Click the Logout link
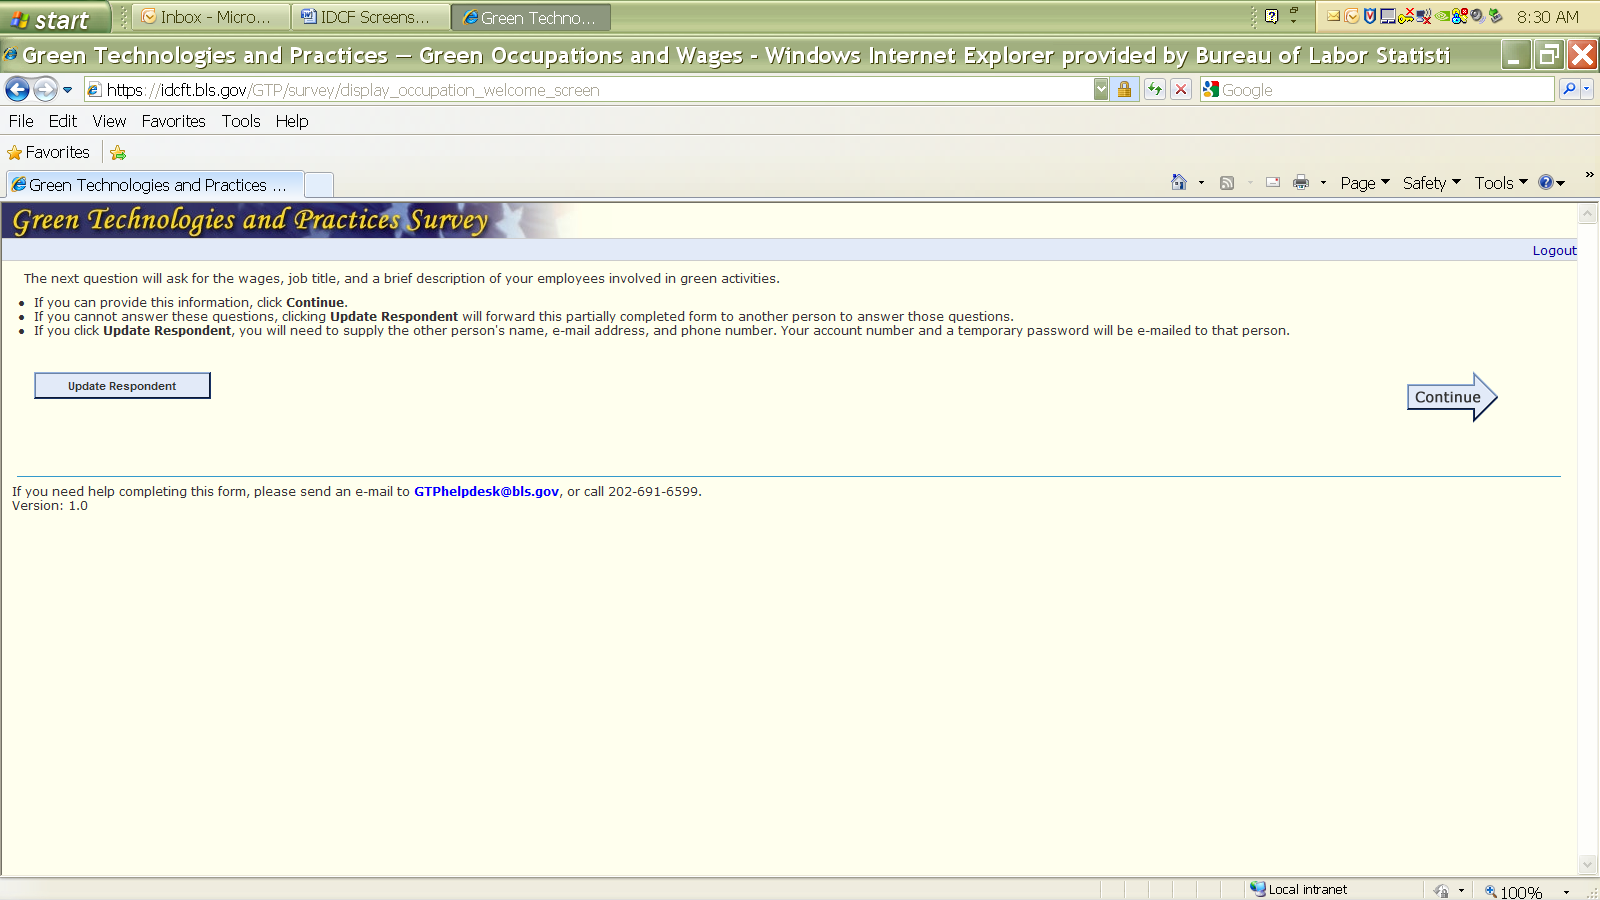Image resolution: width=1600 pixels, height=900 pixels. pyautogui.click(x=1554, y=251)
